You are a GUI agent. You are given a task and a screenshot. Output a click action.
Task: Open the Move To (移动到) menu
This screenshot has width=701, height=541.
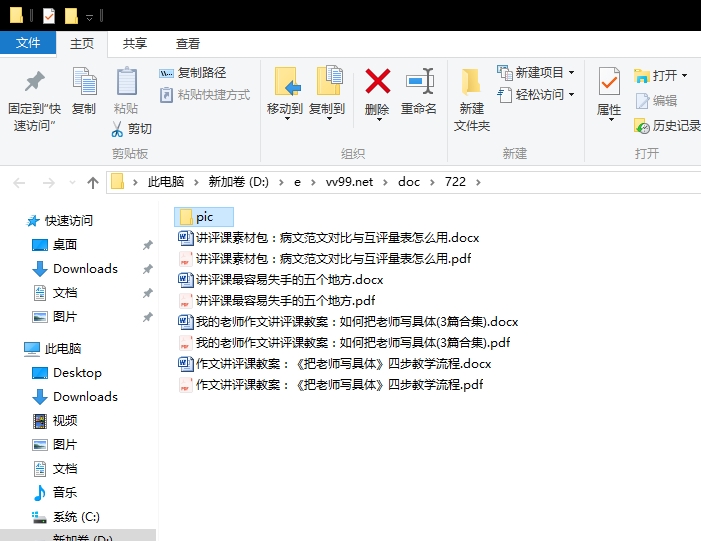click(285, 94)
